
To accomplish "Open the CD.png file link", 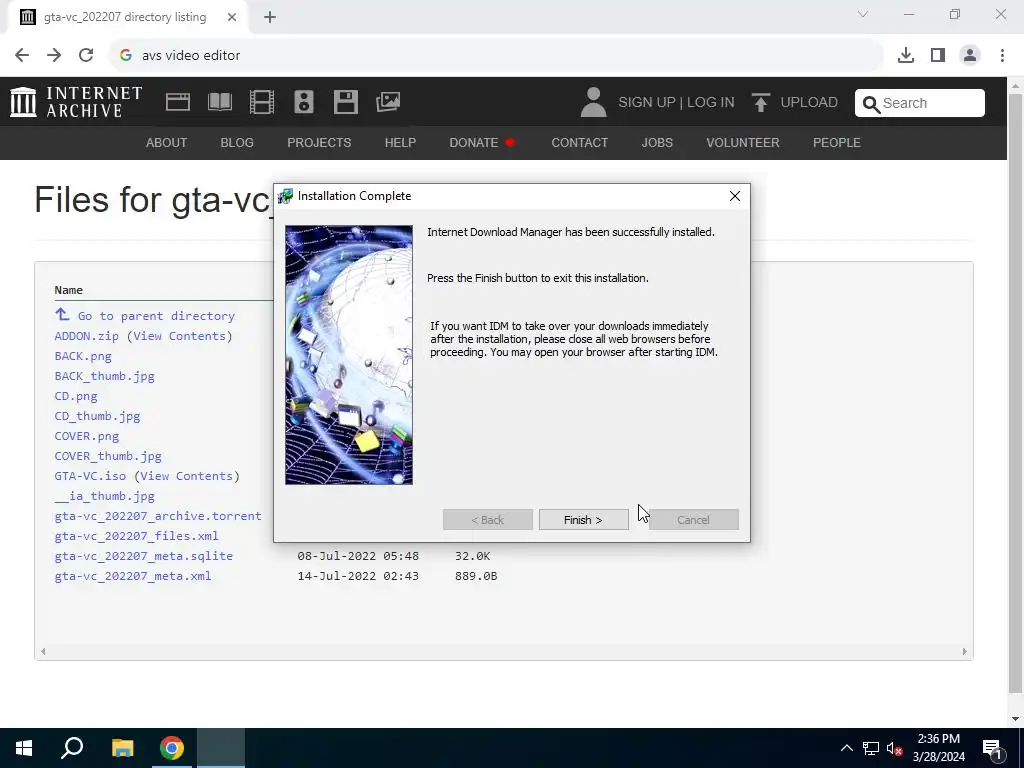I will coord(76,396).
